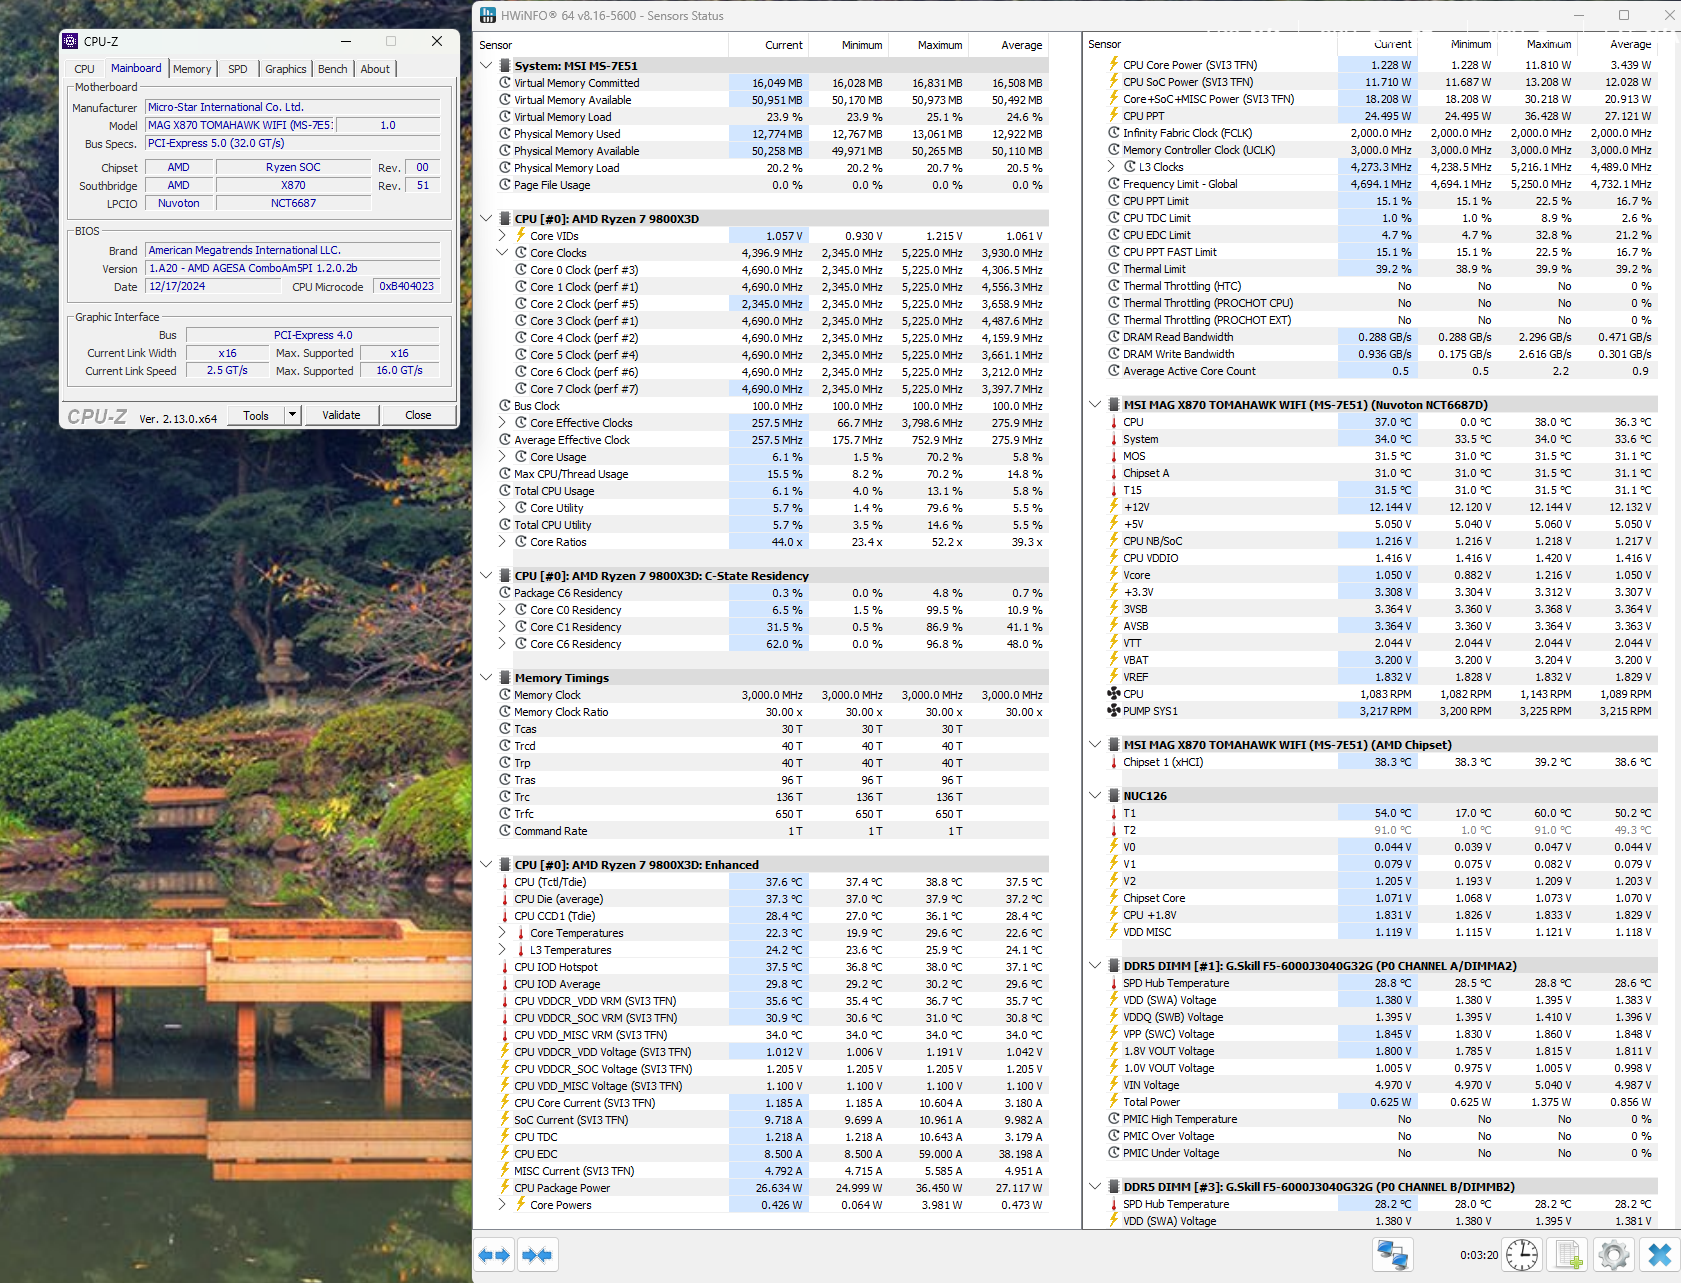The image size is (1681, 1283).
Task: Click the lightning icon beside CPU Package Power
Action: tap(505, 1188)
